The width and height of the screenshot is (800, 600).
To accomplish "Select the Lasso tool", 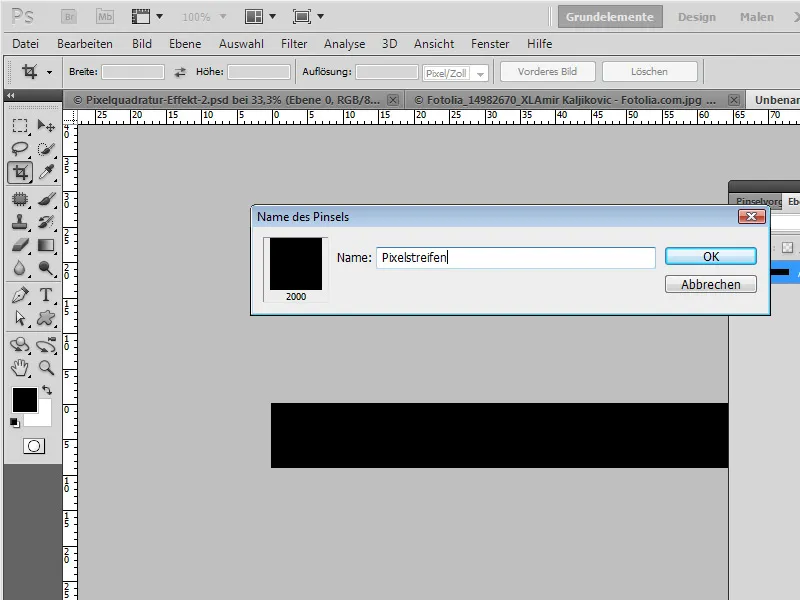I will tap(20, 149).
